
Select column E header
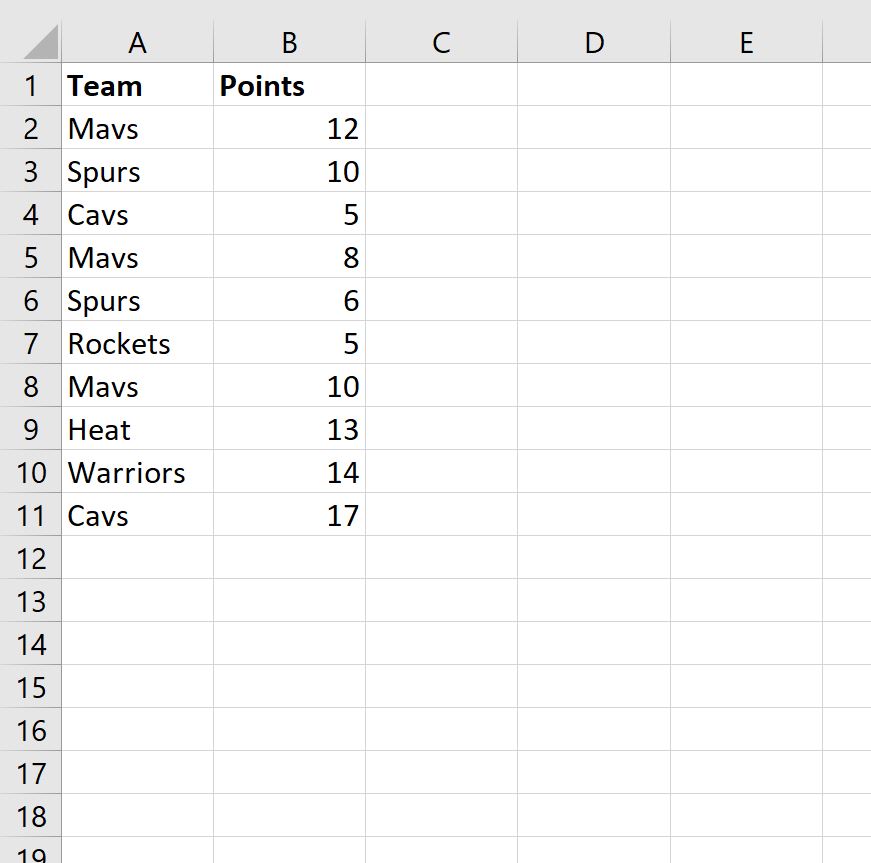point(746,42)
